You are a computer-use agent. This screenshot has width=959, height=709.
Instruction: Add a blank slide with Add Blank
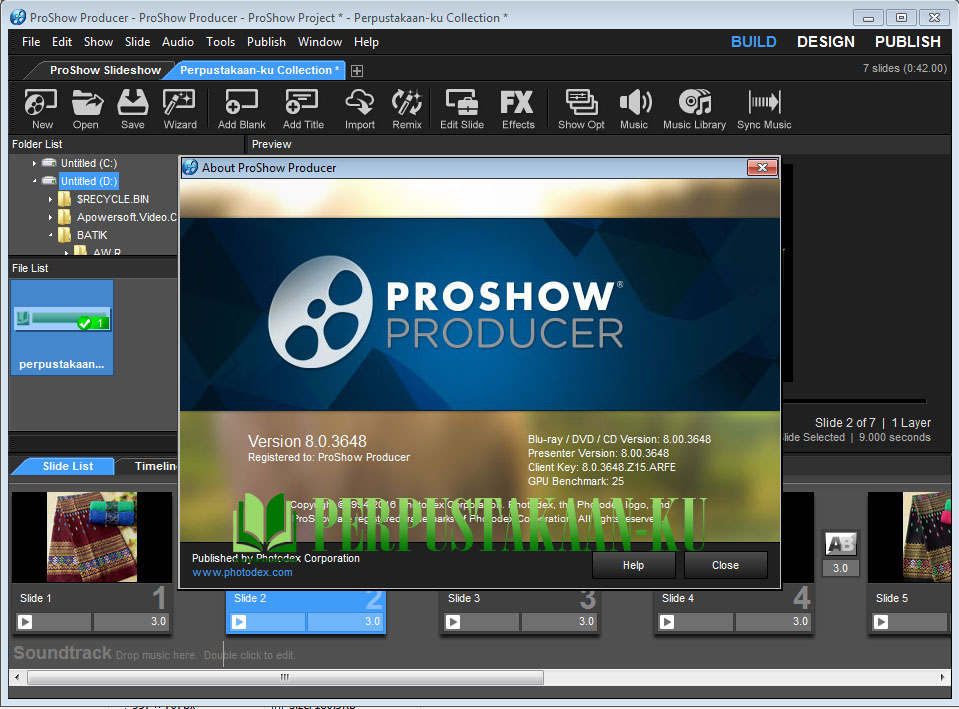click(x=242, y=109)
